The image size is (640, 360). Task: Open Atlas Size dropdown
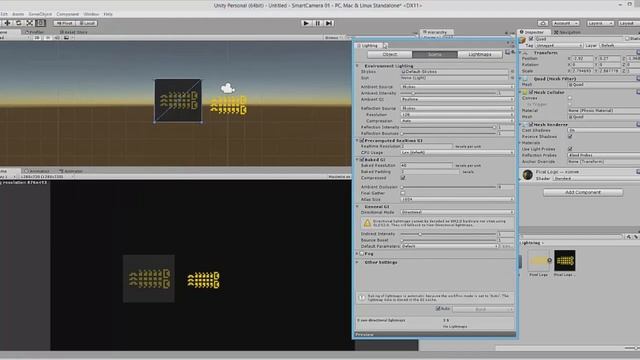pos(457,199)
